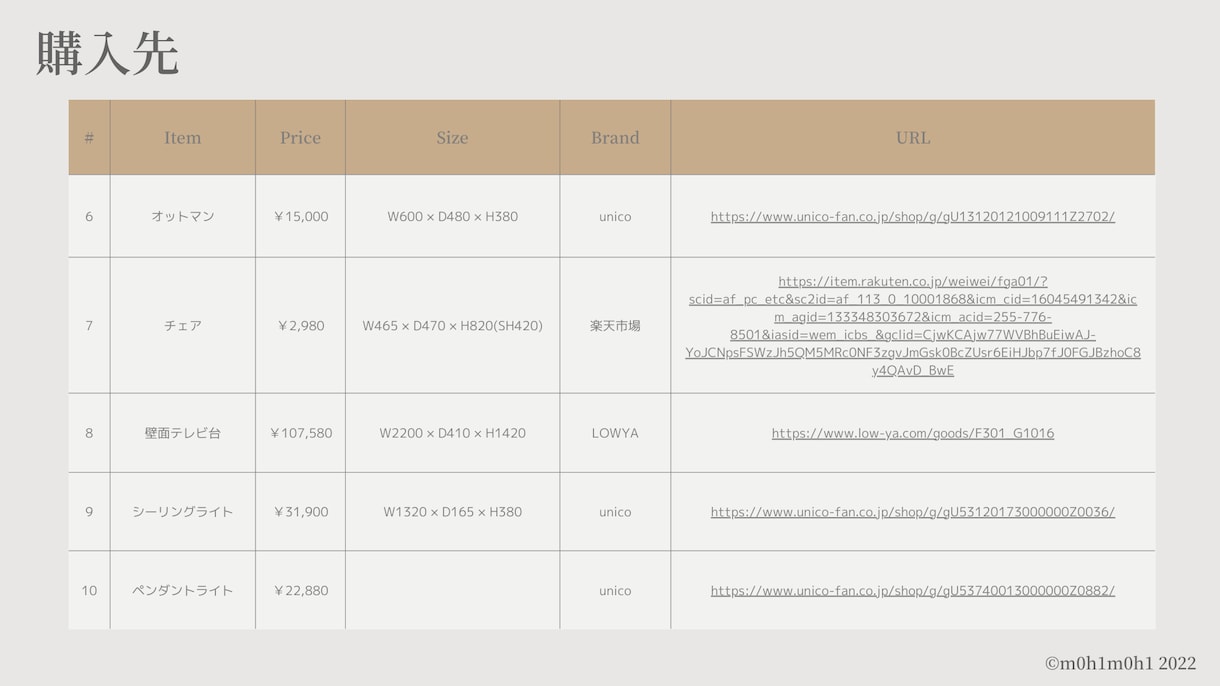Viewport: 1220px width, 686px height.
Task: Click the ©m0h1m0h1 2022 copyright text
Action: [x=1120, y=663]
